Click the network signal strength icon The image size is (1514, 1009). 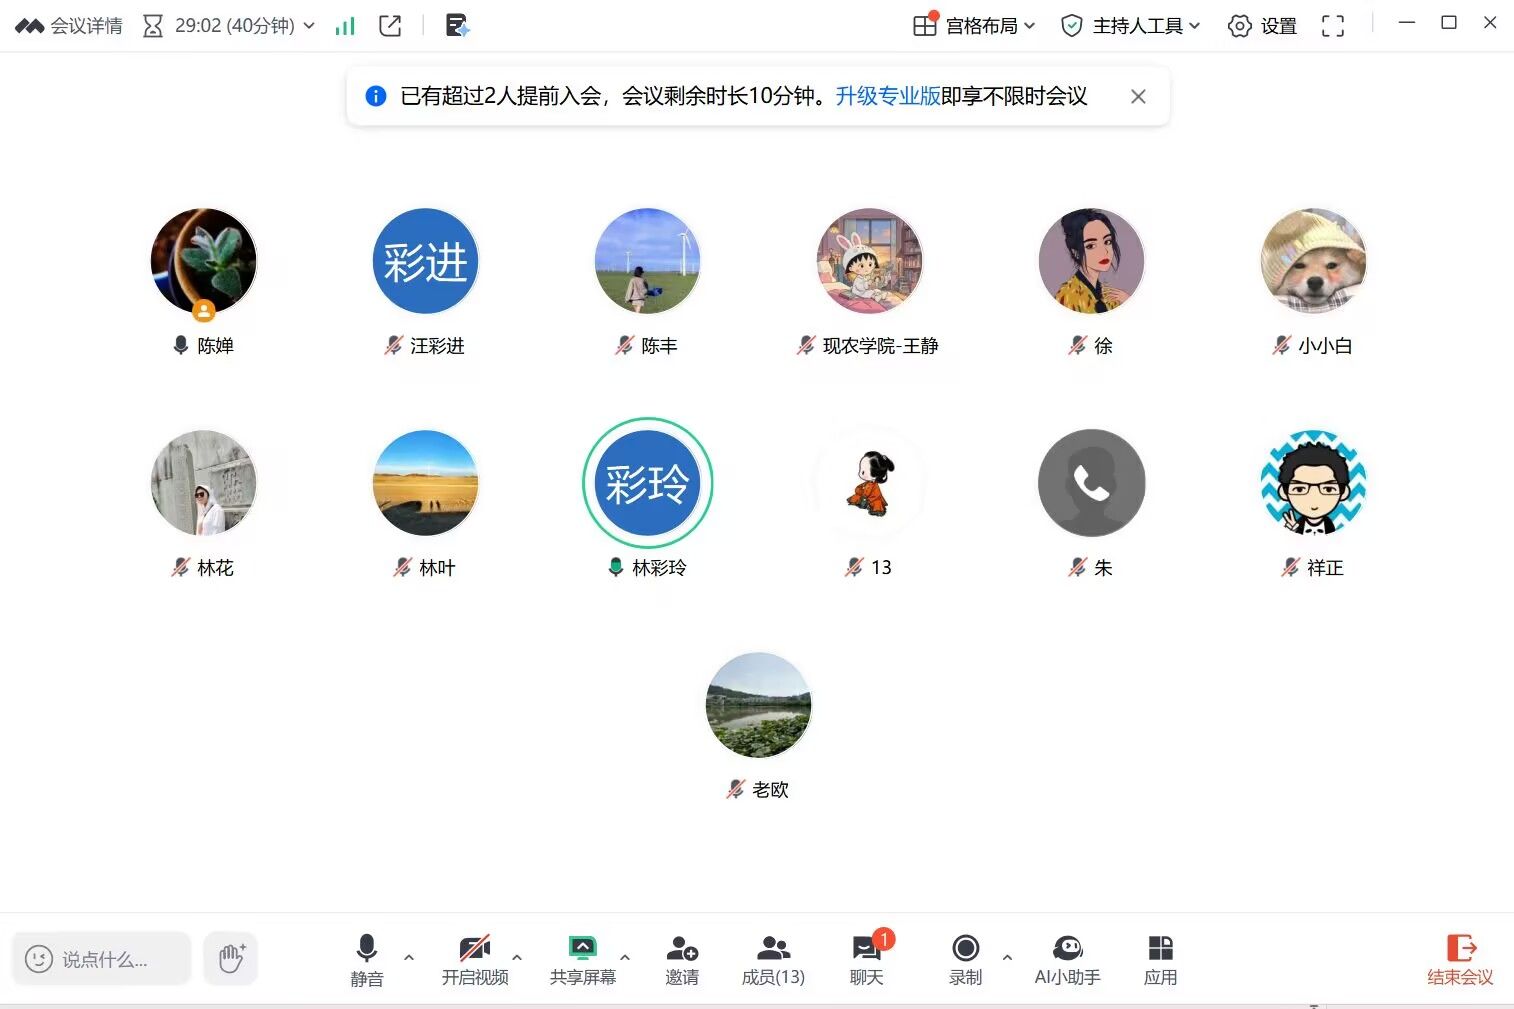(345, 26)
